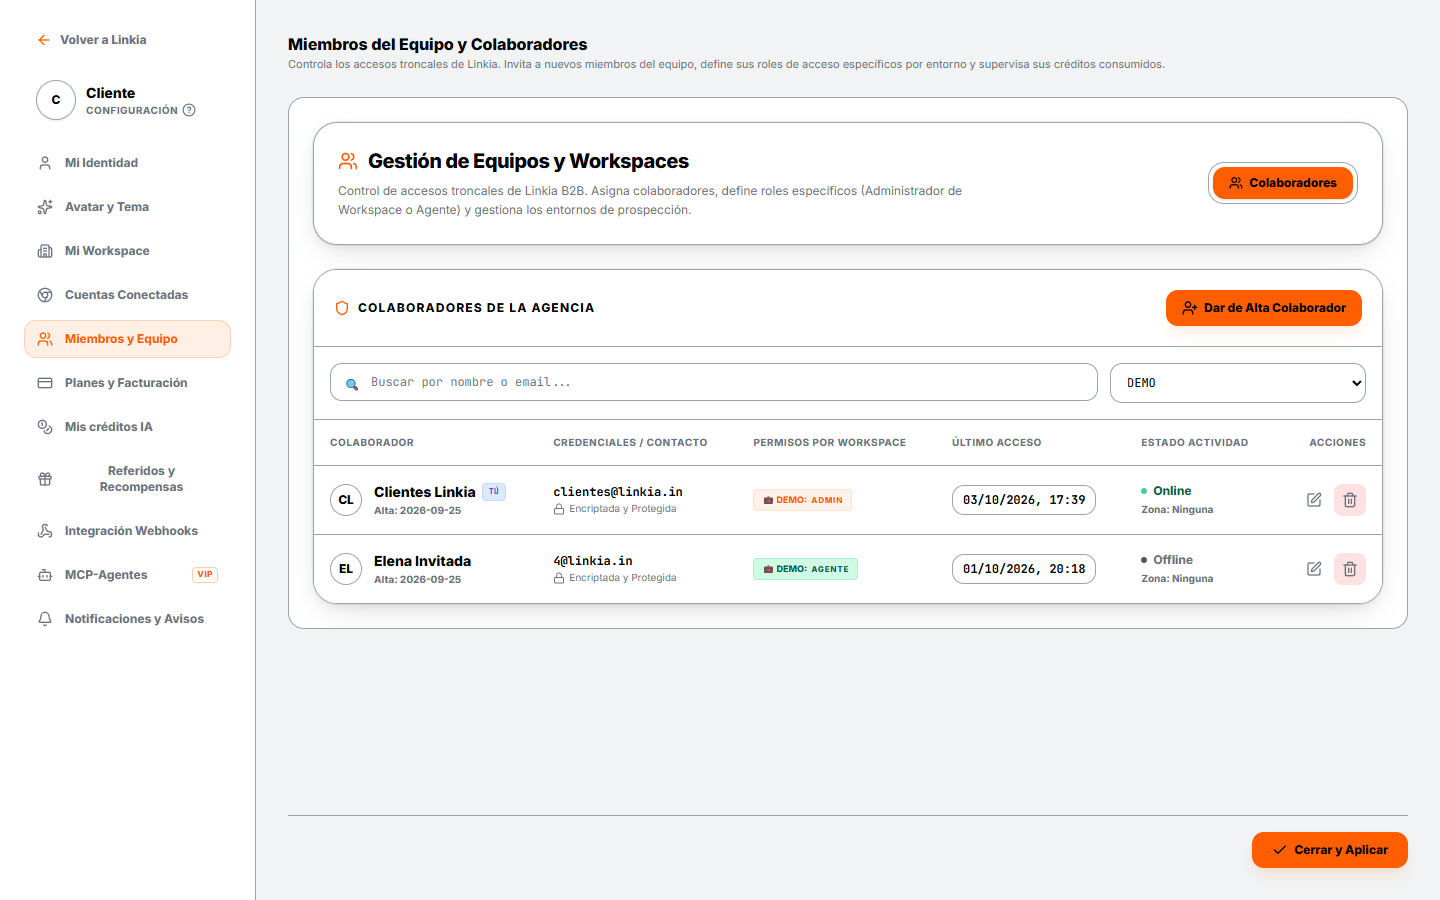Click the lock icon under clientes@linkia.in

click(559, 509)
